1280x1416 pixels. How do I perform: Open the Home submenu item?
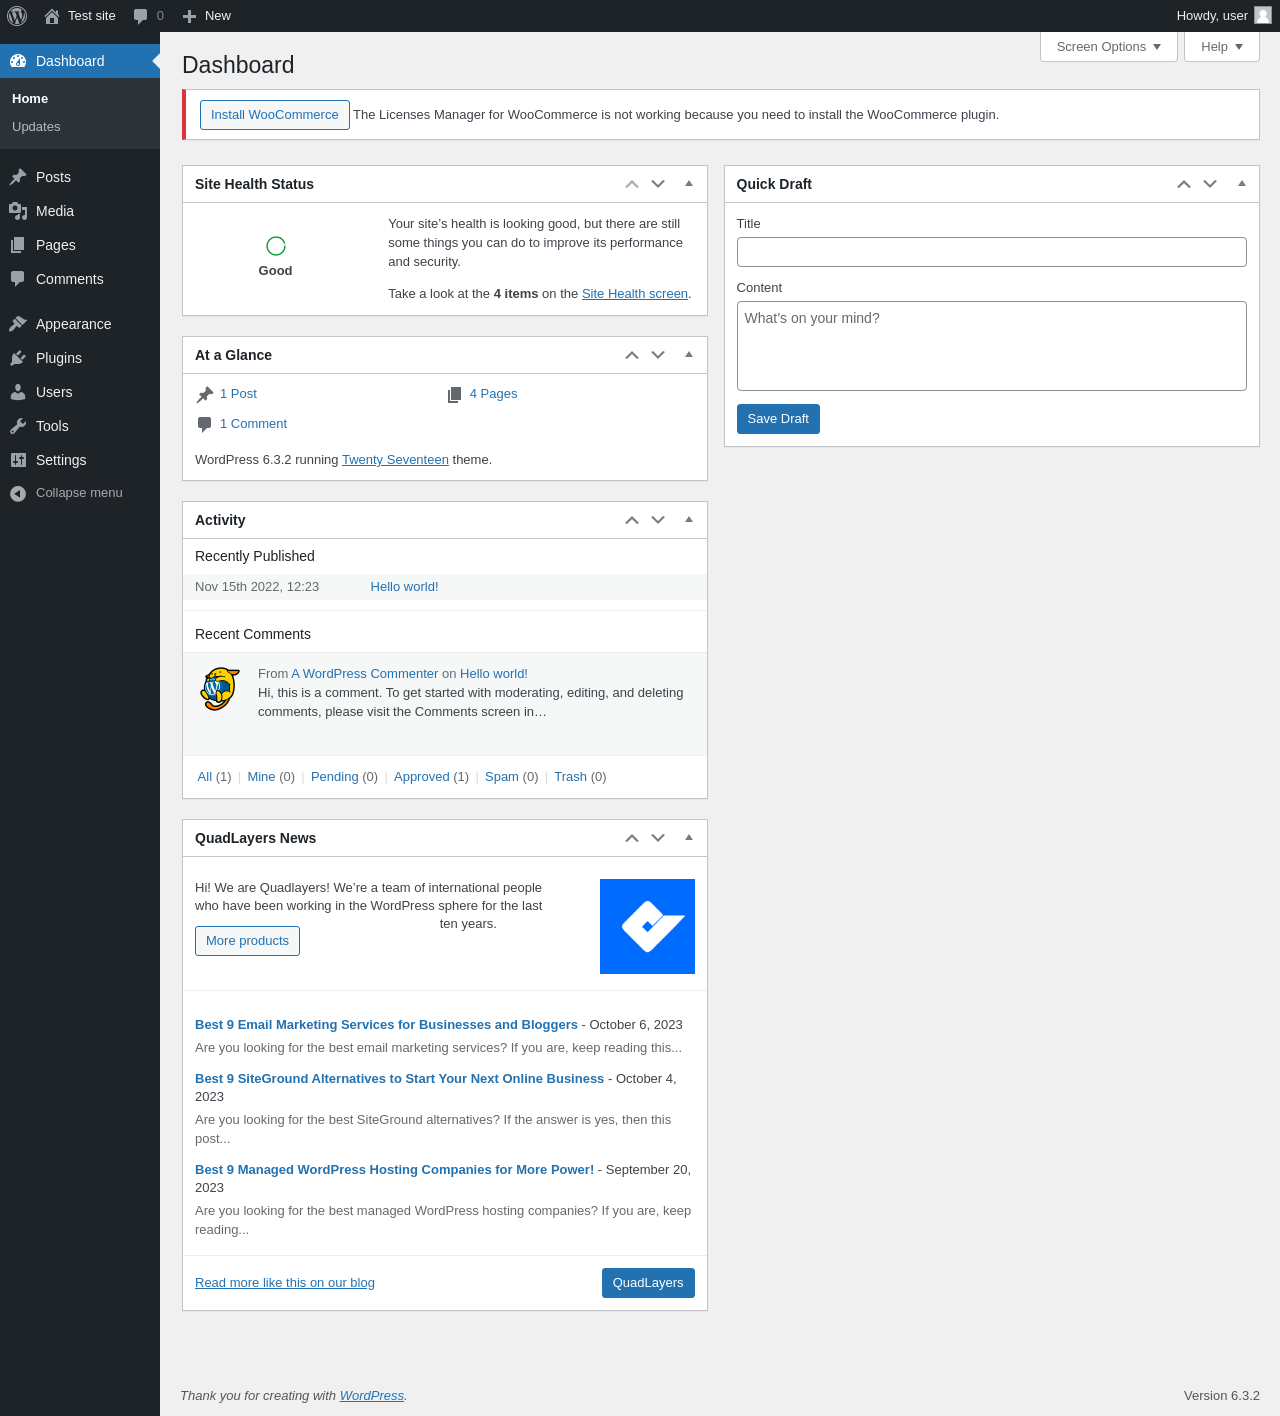click(x=80, y=99)
